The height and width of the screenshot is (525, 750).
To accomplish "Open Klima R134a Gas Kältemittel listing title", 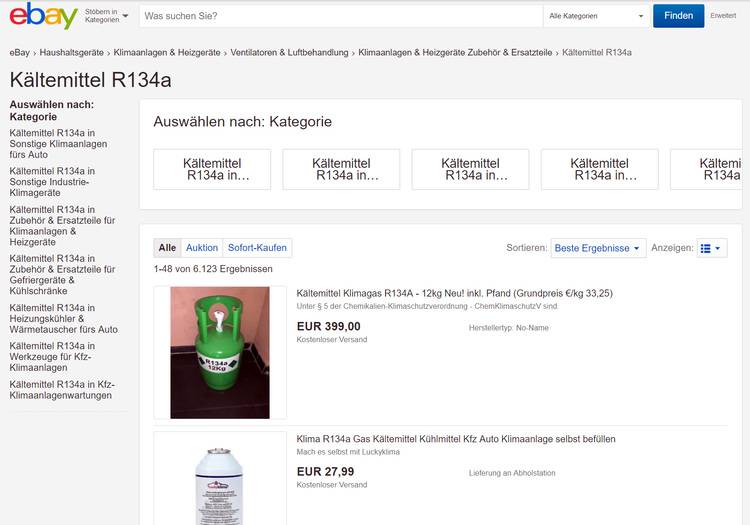I will [x=456, y=439].
